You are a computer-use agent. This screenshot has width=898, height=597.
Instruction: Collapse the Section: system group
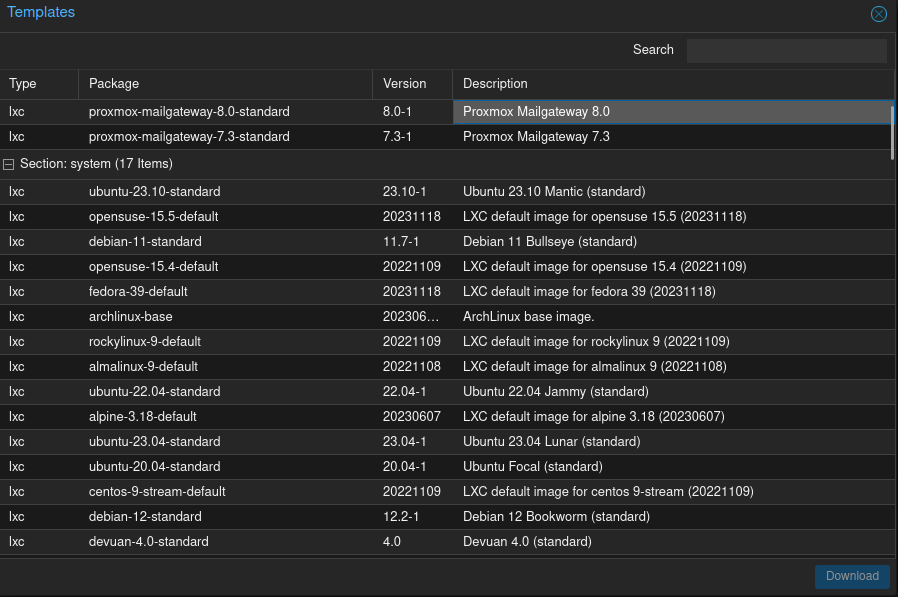point(9,164)
